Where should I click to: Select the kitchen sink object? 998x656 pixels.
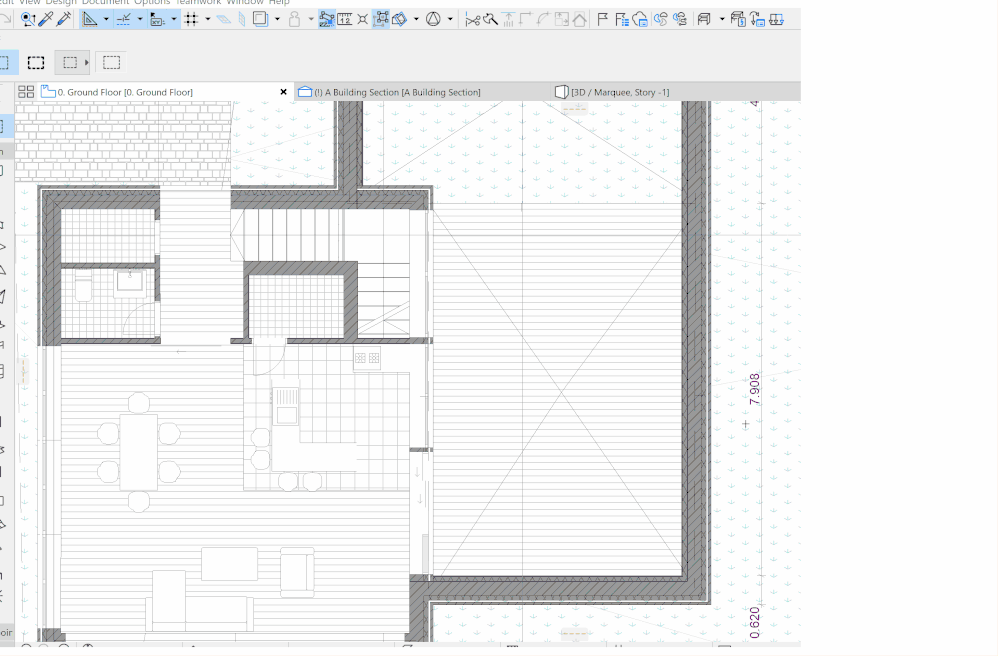click(x=286, y=405)
